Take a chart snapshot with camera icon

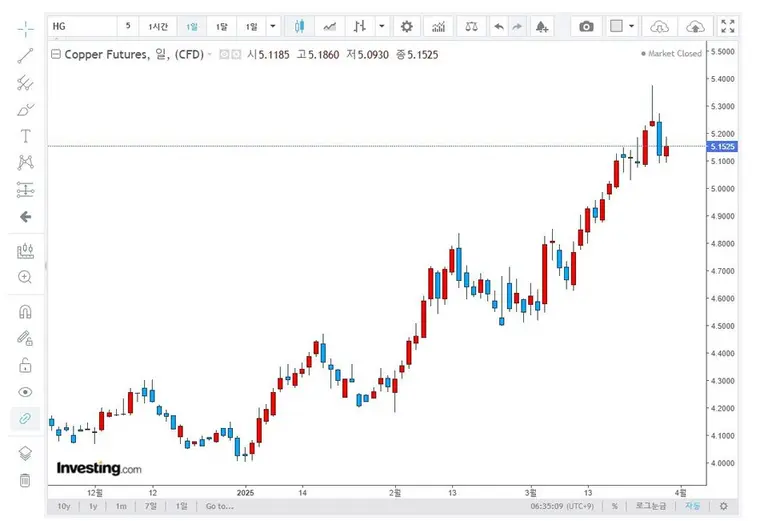[x=587, y=27]
